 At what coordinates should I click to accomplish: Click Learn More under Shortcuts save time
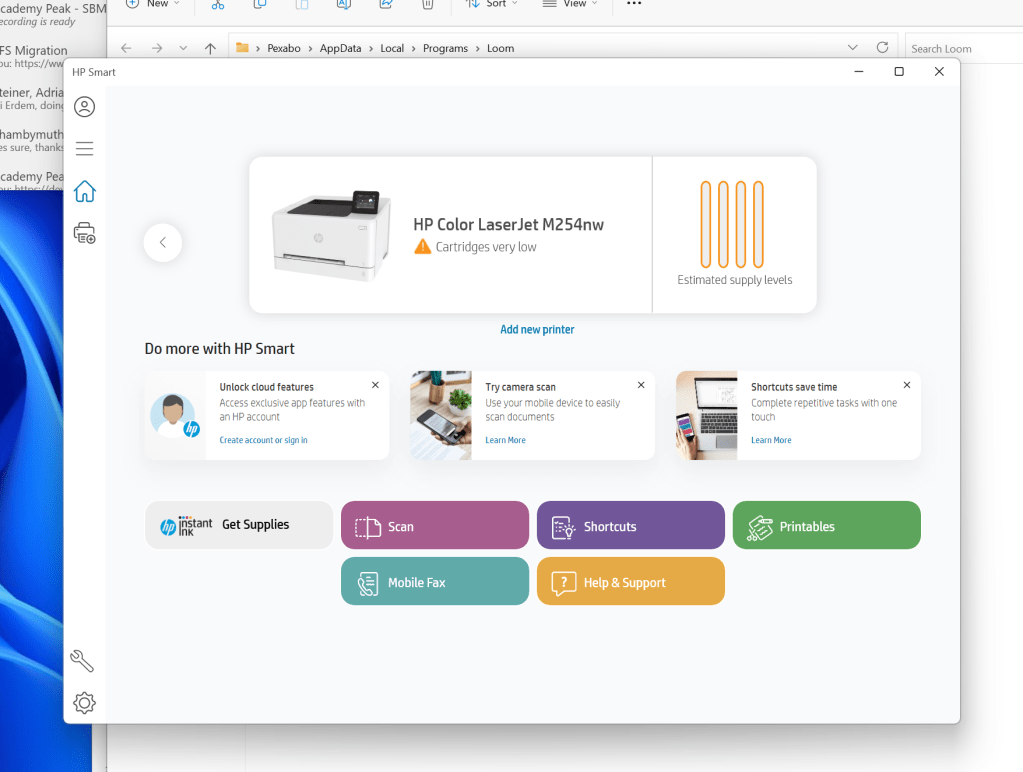click(x=771, y=440)
